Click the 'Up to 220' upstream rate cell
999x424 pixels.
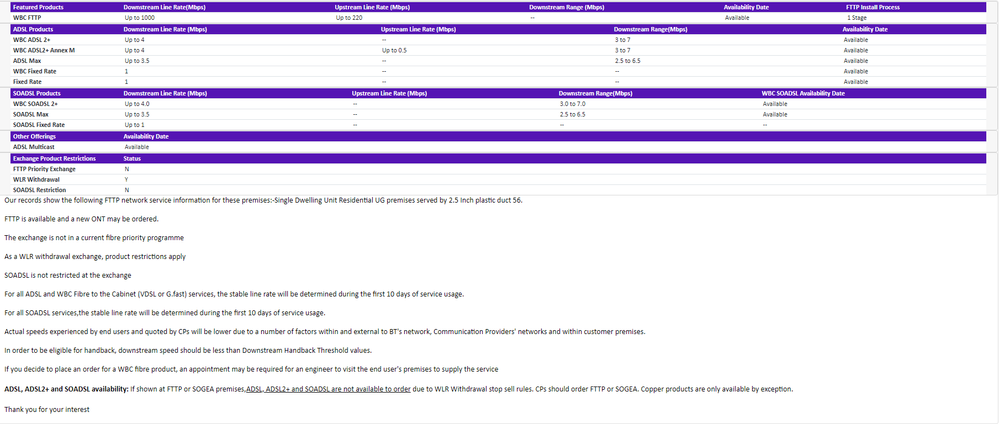coord(349,18)
